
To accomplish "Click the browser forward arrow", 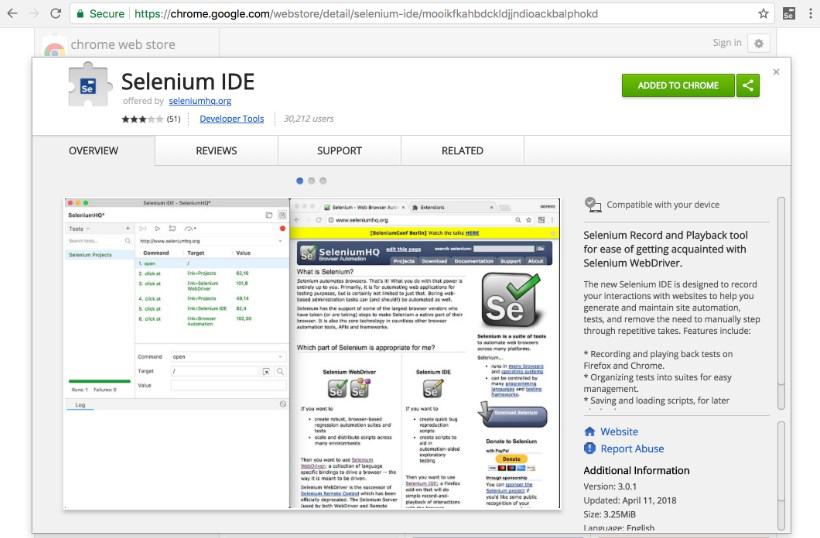I will coord(34,13).
